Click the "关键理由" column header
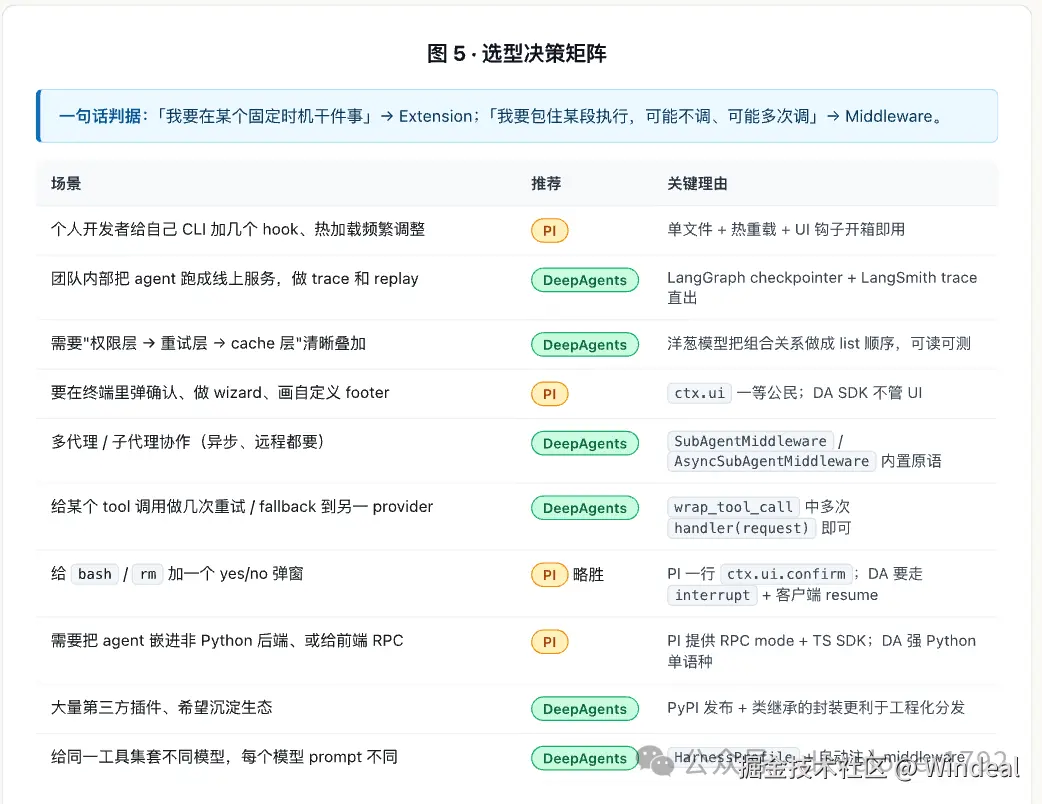The height and width of the screenshot is (804, 1042). pos(697,183)
